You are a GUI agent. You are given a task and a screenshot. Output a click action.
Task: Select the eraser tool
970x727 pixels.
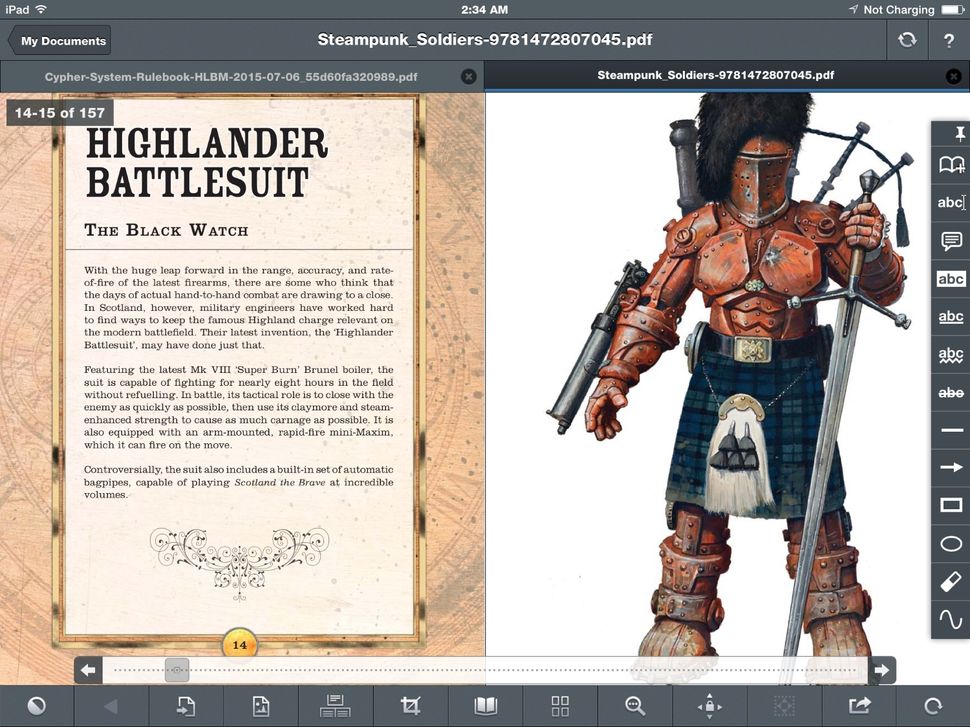[x=948, y=581]
